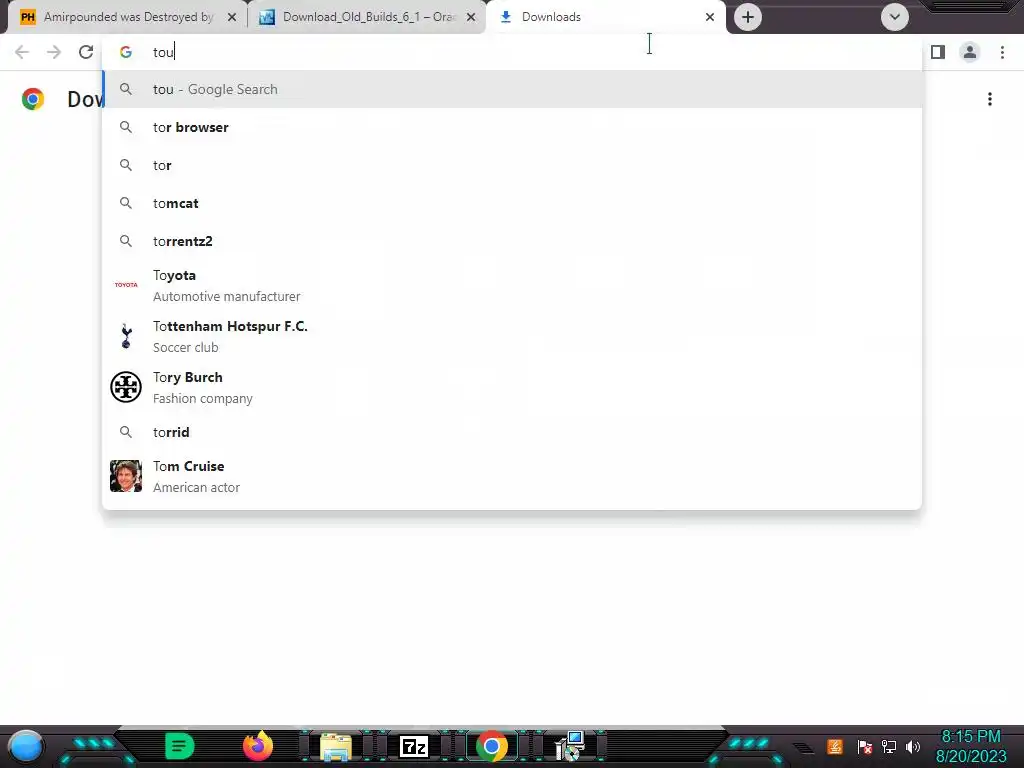Viewport: 1024px width, 768px height.
Task: Click the Toyota logo icon
Action: click(x=126, y=285)
